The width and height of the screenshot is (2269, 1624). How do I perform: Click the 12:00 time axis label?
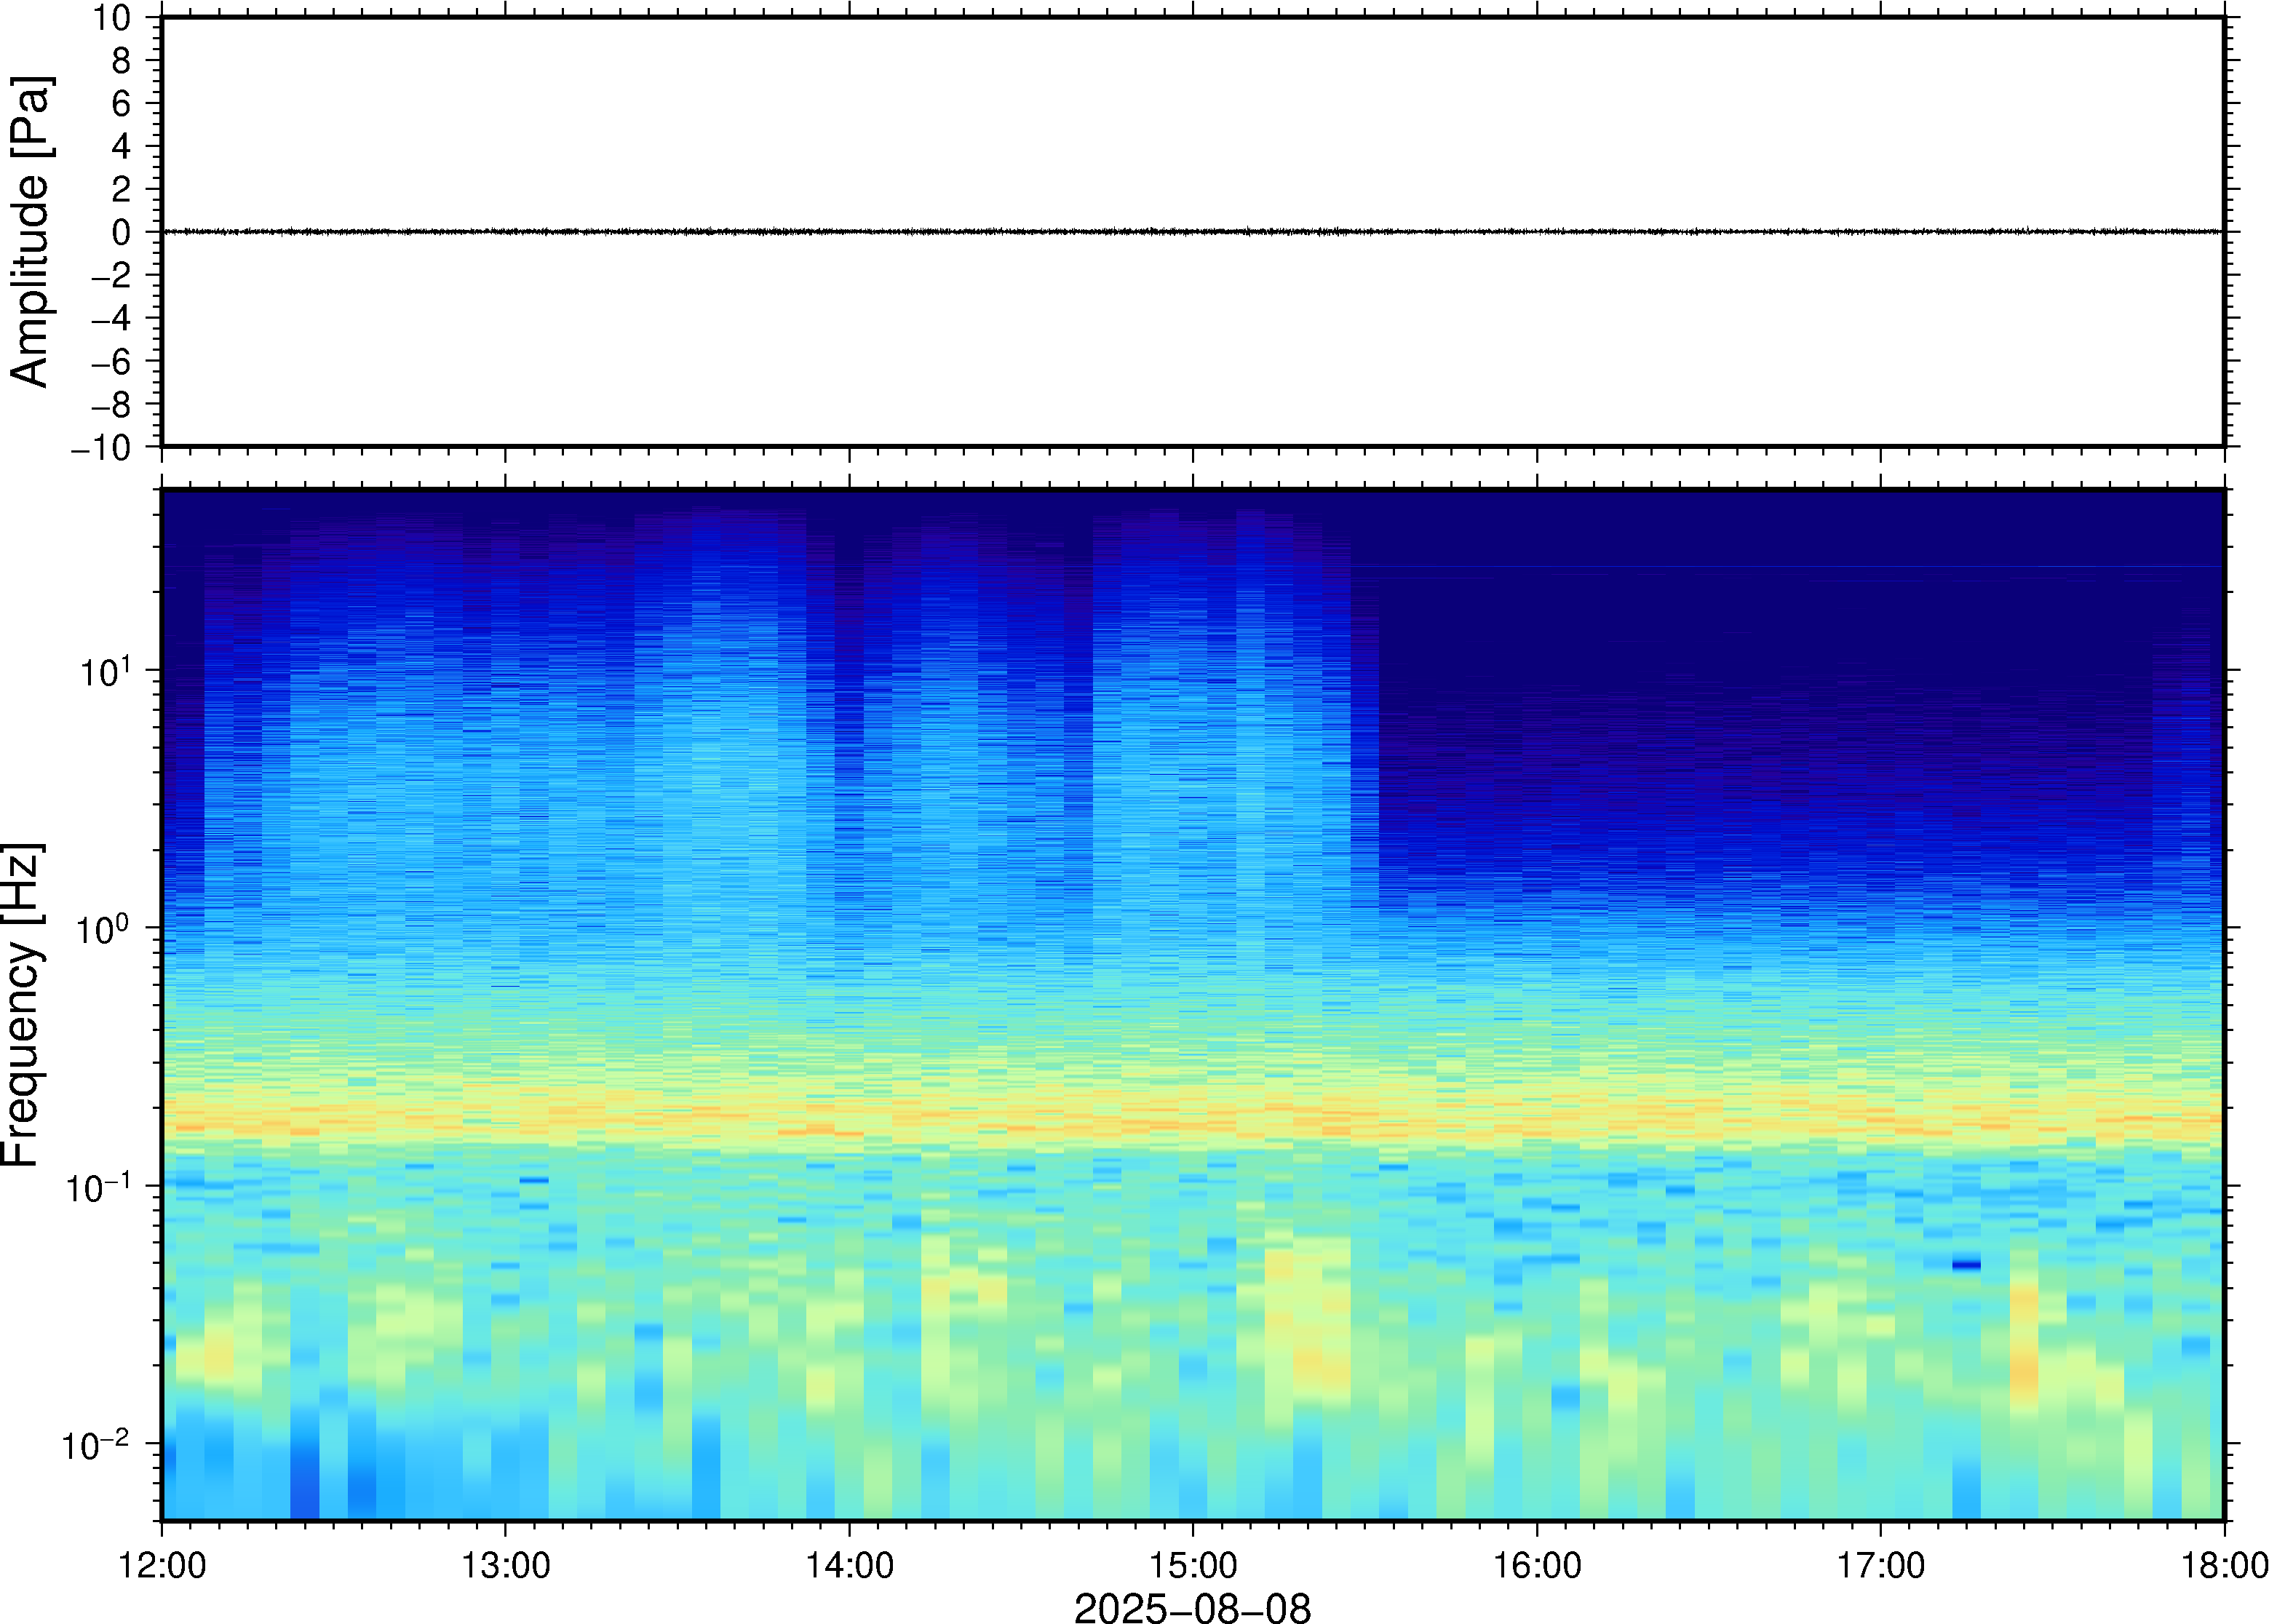162,1565
